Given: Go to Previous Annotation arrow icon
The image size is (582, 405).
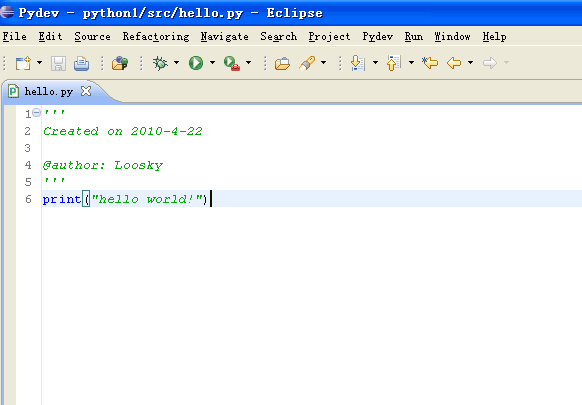Looking at the screenshot, I should click(x=394, y=63).
